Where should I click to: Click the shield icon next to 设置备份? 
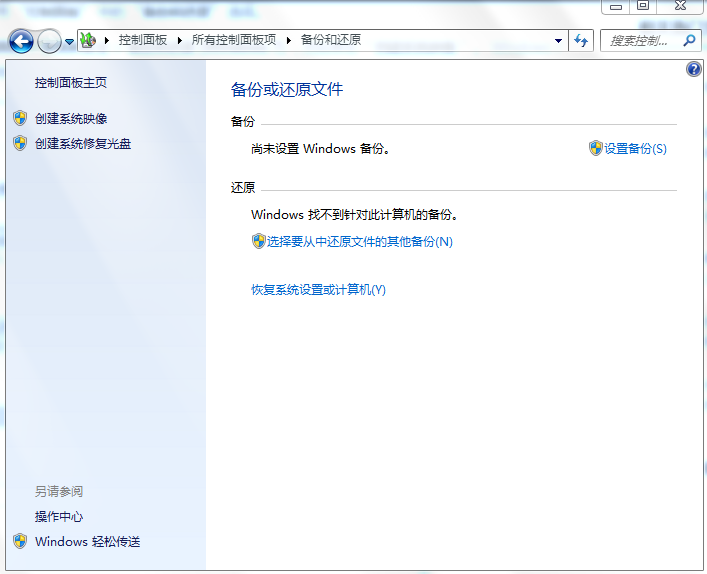coord(596,148)
